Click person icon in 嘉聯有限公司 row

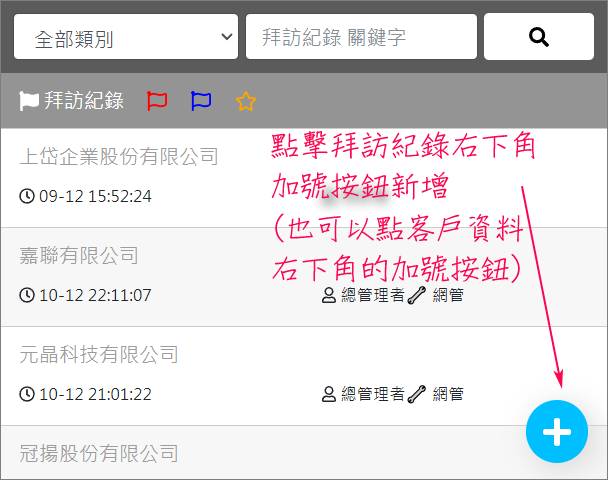[329, 295]
